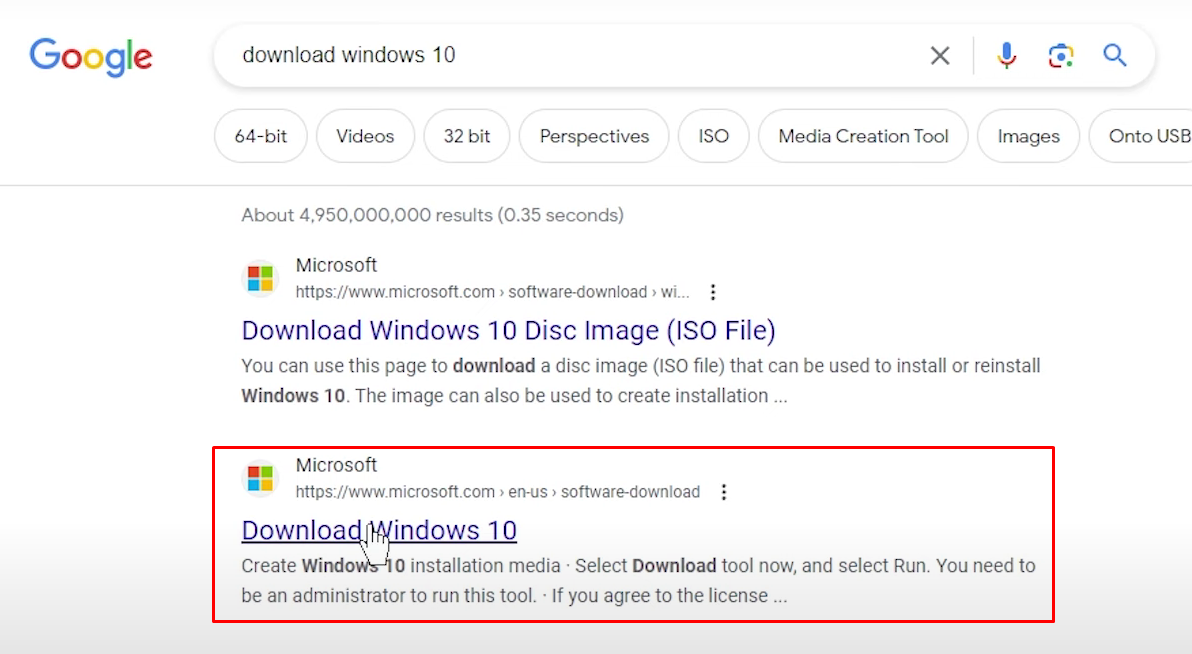The image size is (1192, 654).
Task: Start a voice search with the microphone icon
Action: (x=1006, y=55)
